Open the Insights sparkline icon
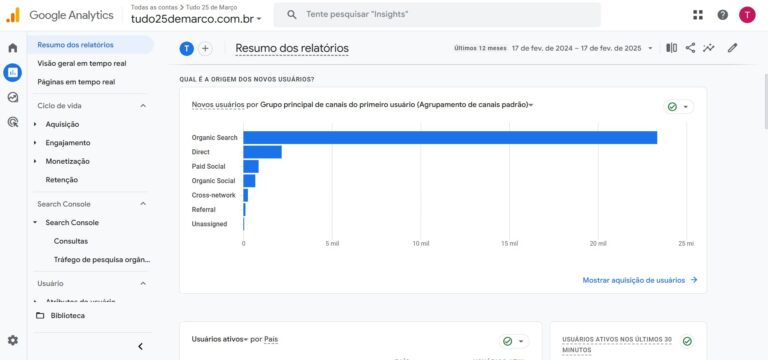Screen dimensions: 768x360 tap(709, 48)
